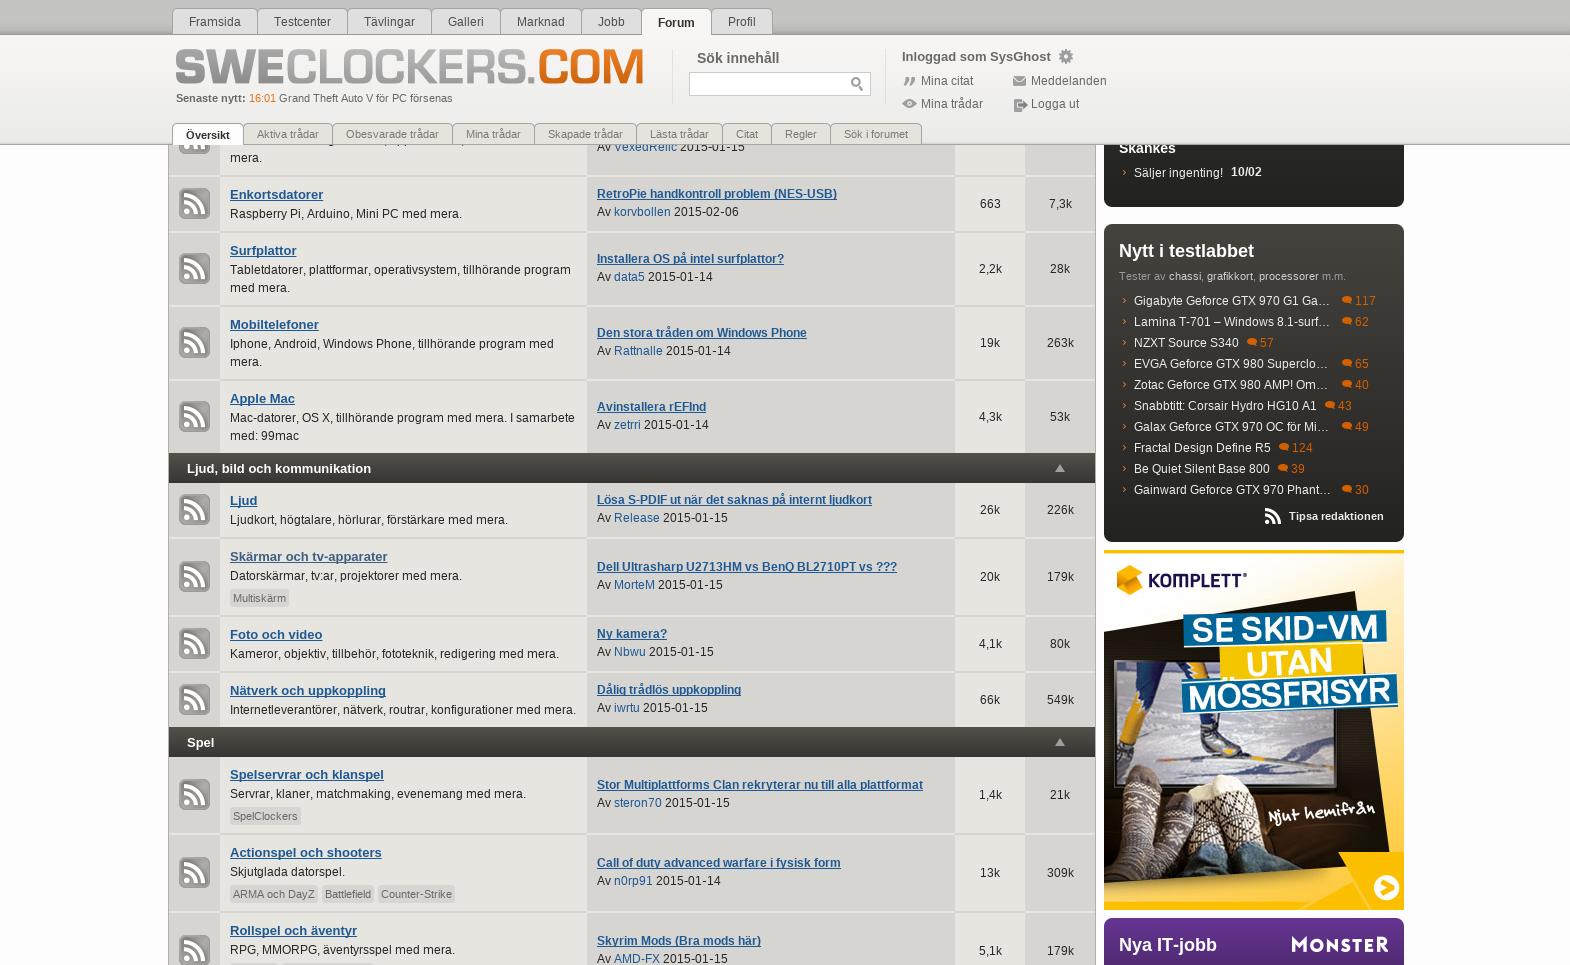Click RSS icon for Foto och video
Viewport: 1570px width, 965px height.
[194, 643]
